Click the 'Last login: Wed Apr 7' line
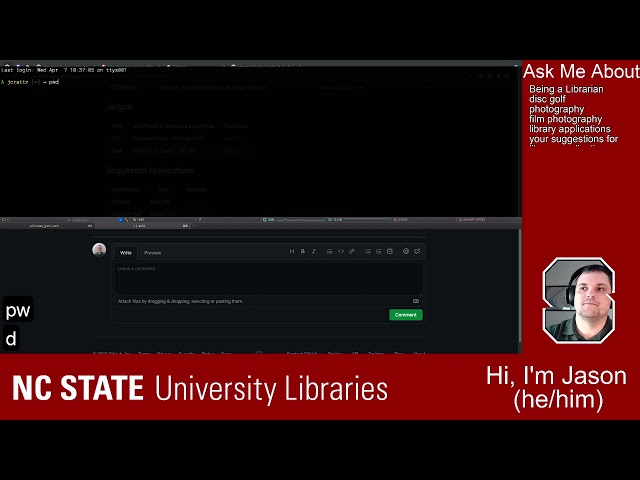 click(x=64, y=70)
